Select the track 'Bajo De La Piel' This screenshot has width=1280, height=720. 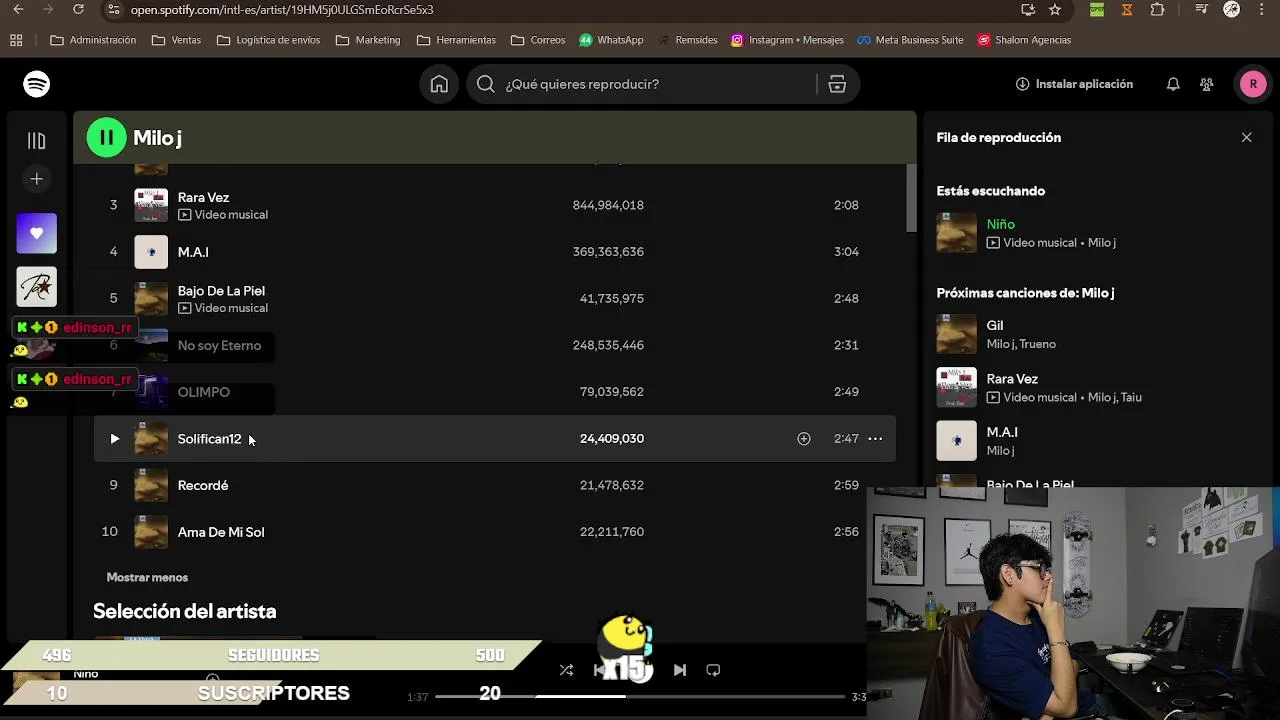pos(221,291)
